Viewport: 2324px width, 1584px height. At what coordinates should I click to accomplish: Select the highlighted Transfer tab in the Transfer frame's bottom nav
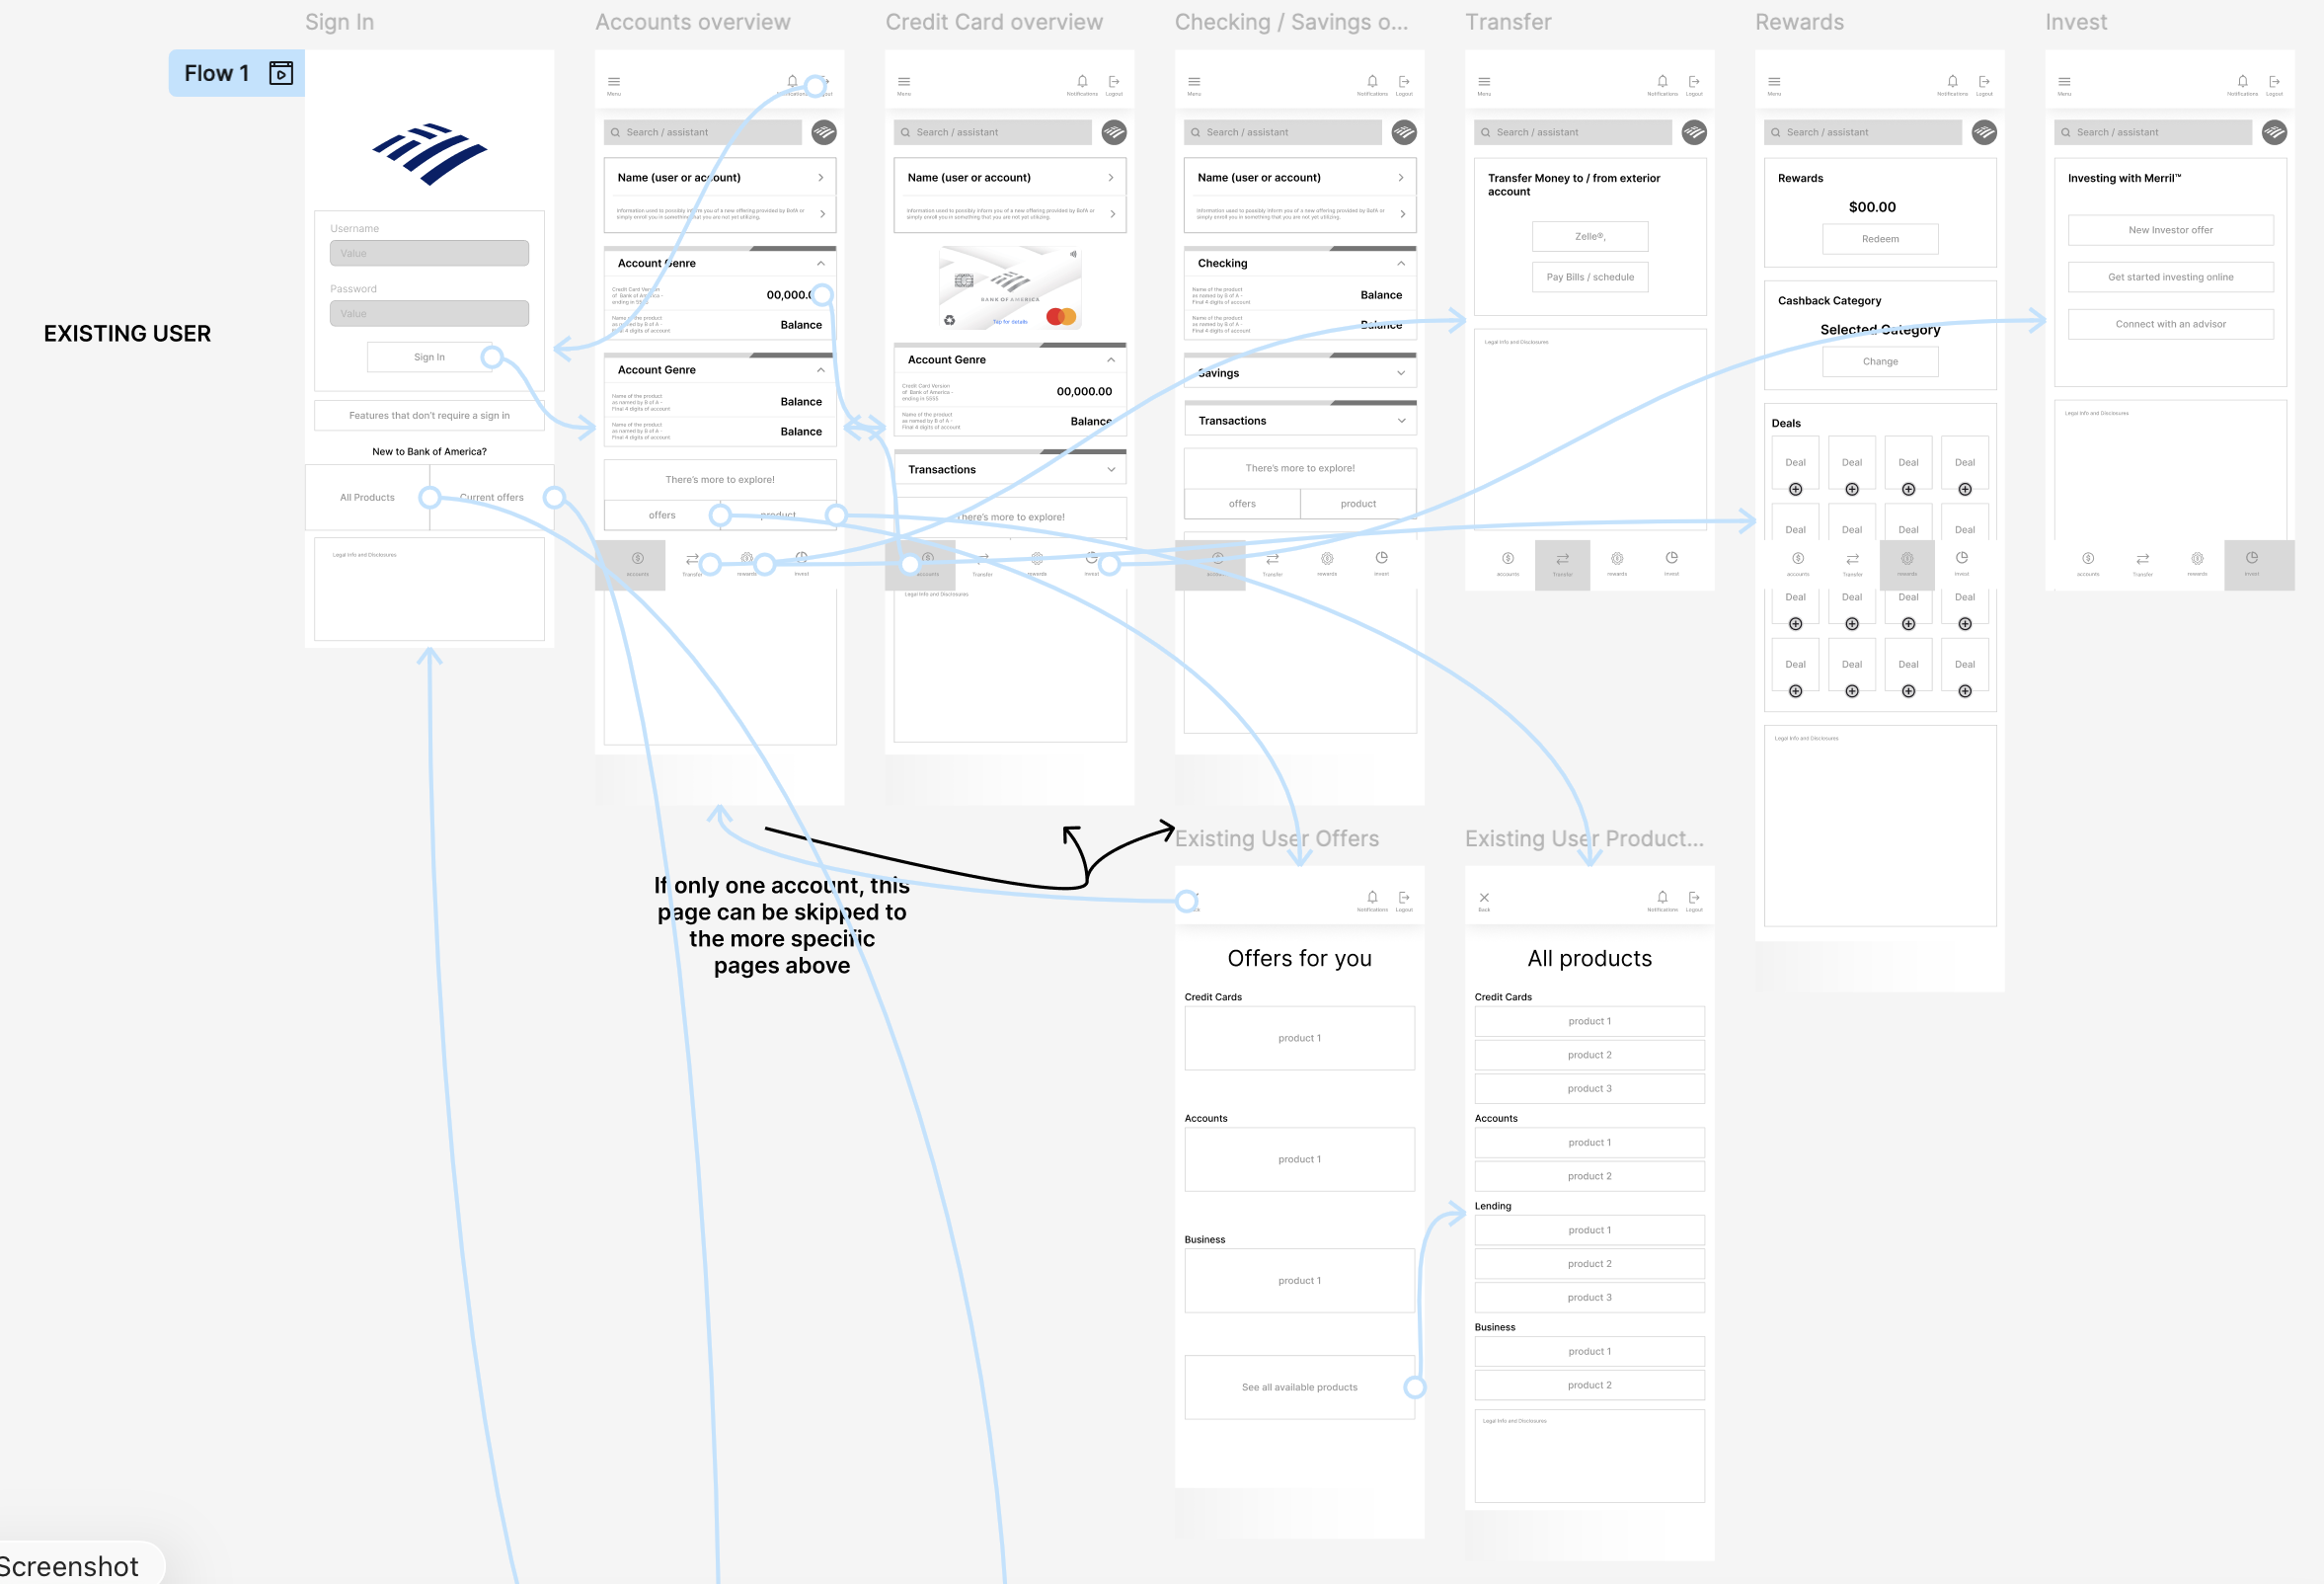point(1562,563)
